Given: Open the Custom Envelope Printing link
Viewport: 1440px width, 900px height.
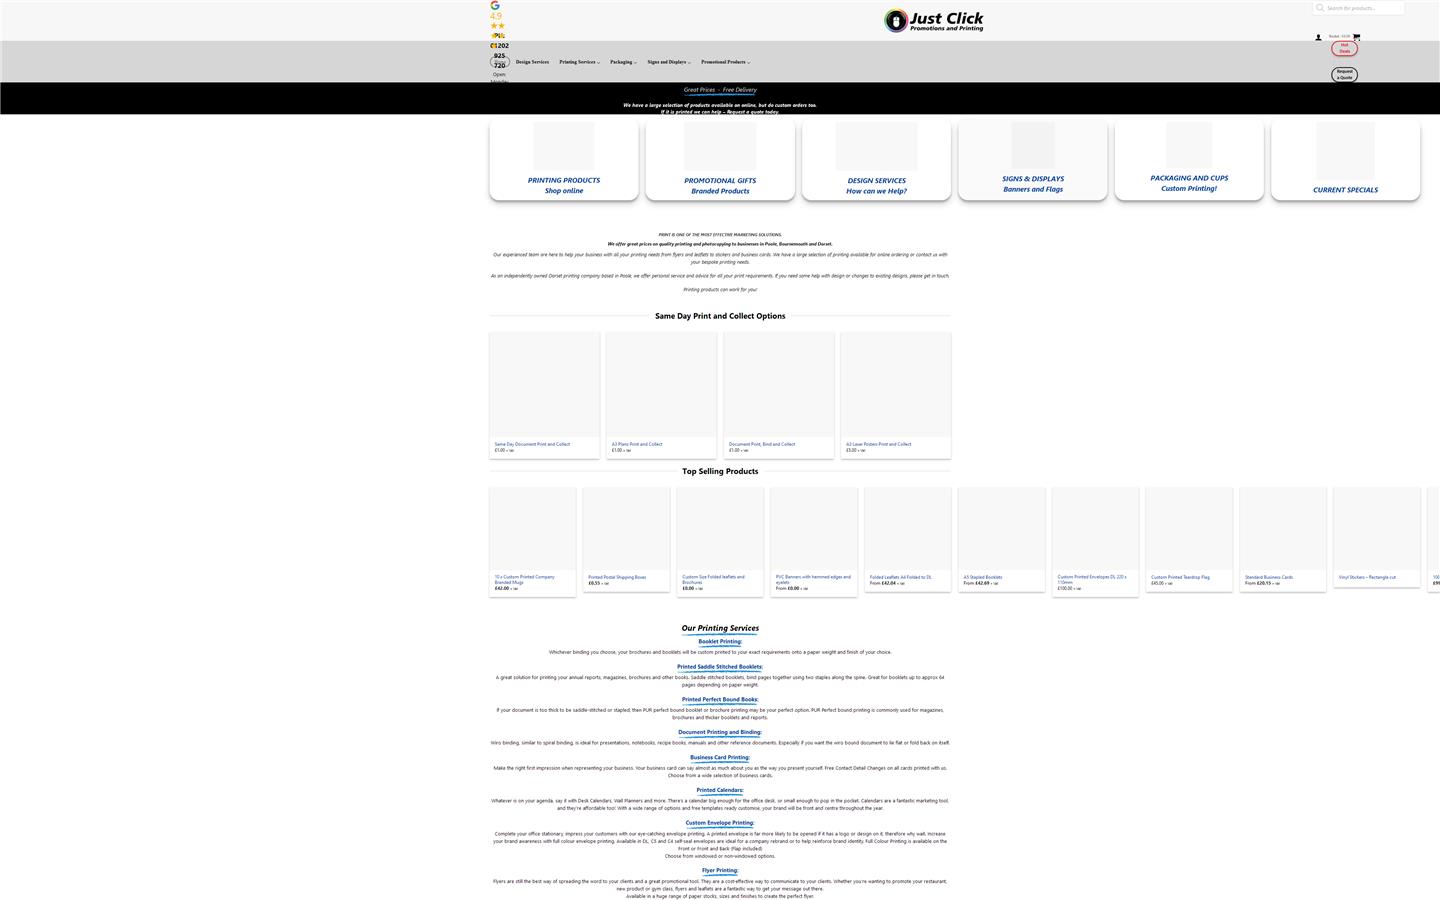Looking at the screenshot, I should (x=719, y=823).
